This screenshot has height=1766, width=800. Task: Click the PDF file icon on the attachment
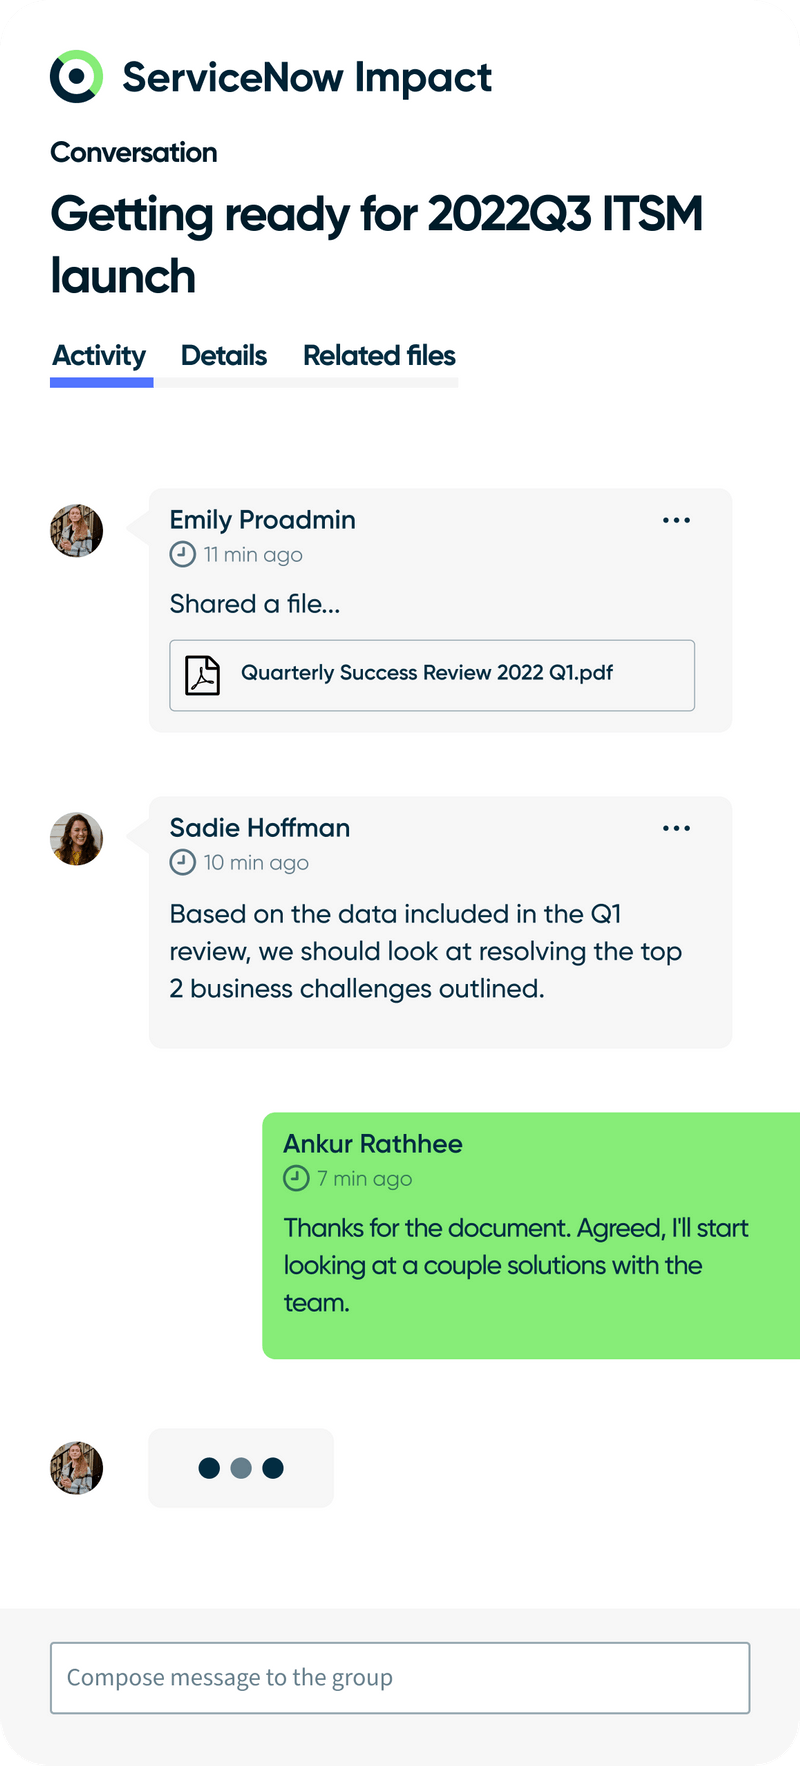click(x=203, y=675)
